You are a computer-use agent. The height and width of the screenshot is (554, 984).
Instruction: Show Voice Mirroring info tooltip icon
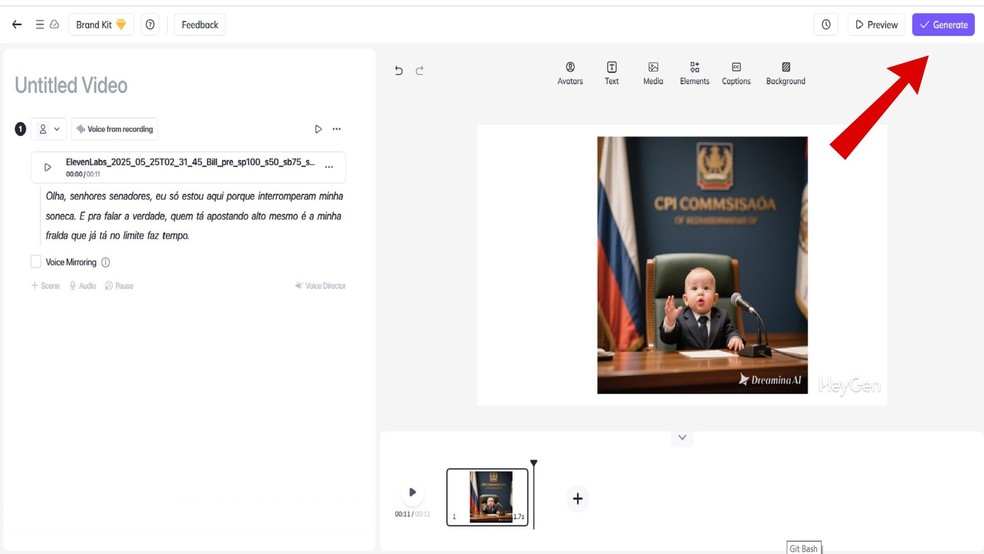105,262
